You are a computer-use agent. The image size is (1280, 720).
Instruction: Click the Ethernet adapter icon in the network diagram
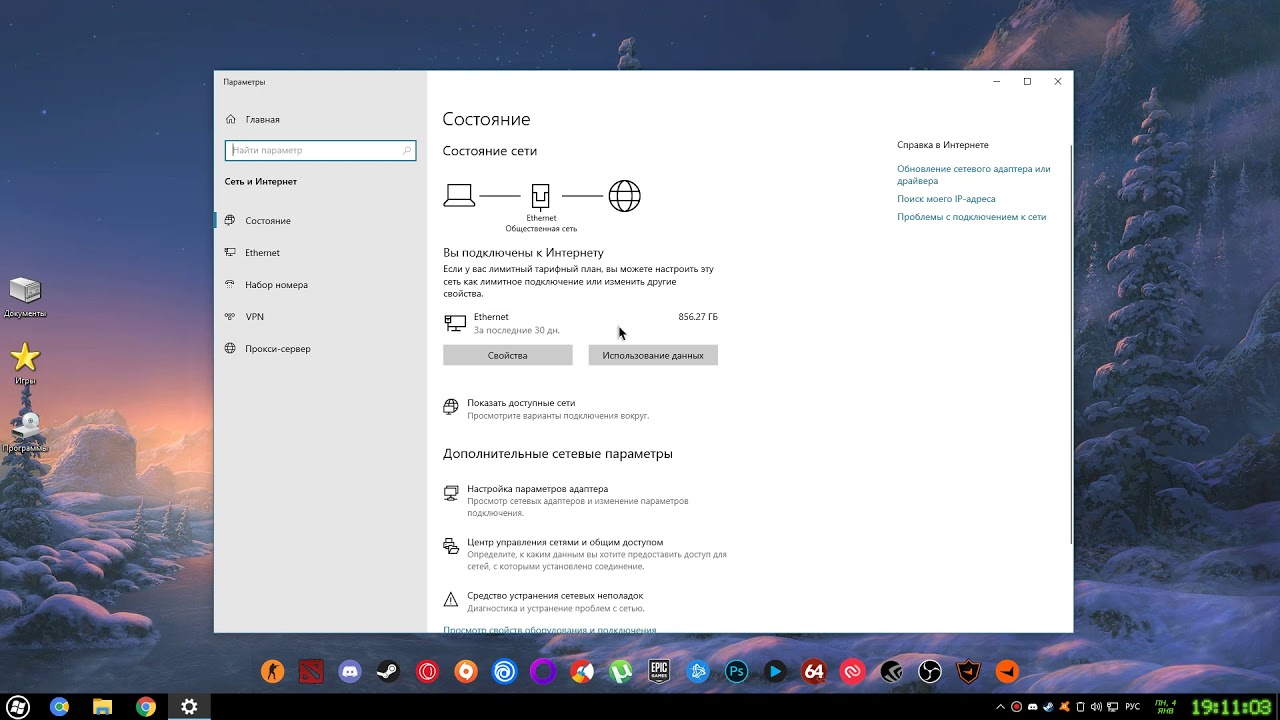(x=541, y=196)
